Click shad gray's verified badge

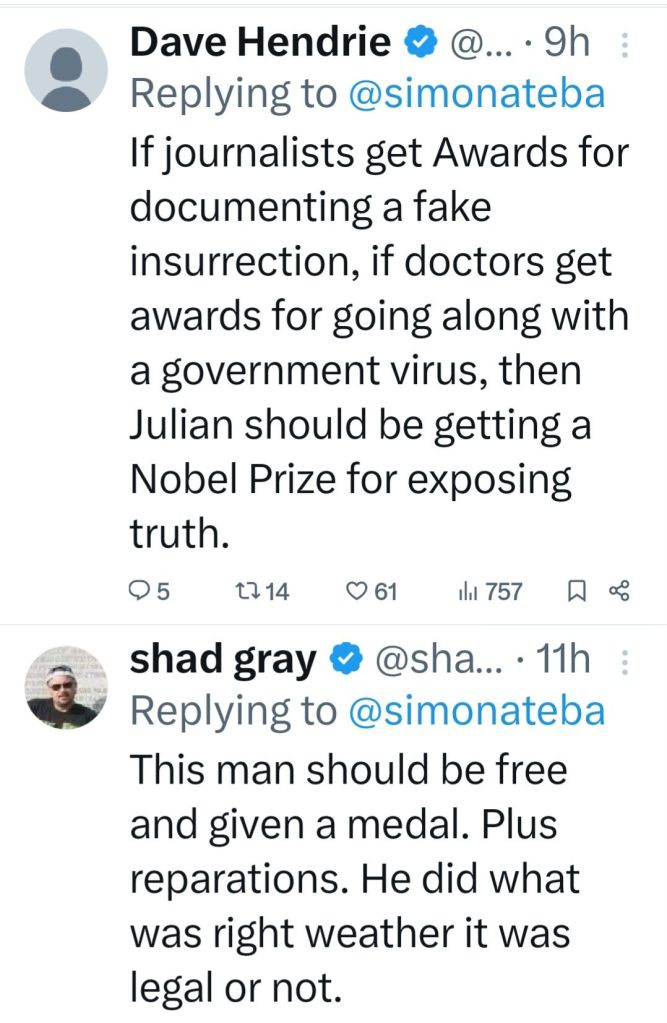click(x=346, y=660)
